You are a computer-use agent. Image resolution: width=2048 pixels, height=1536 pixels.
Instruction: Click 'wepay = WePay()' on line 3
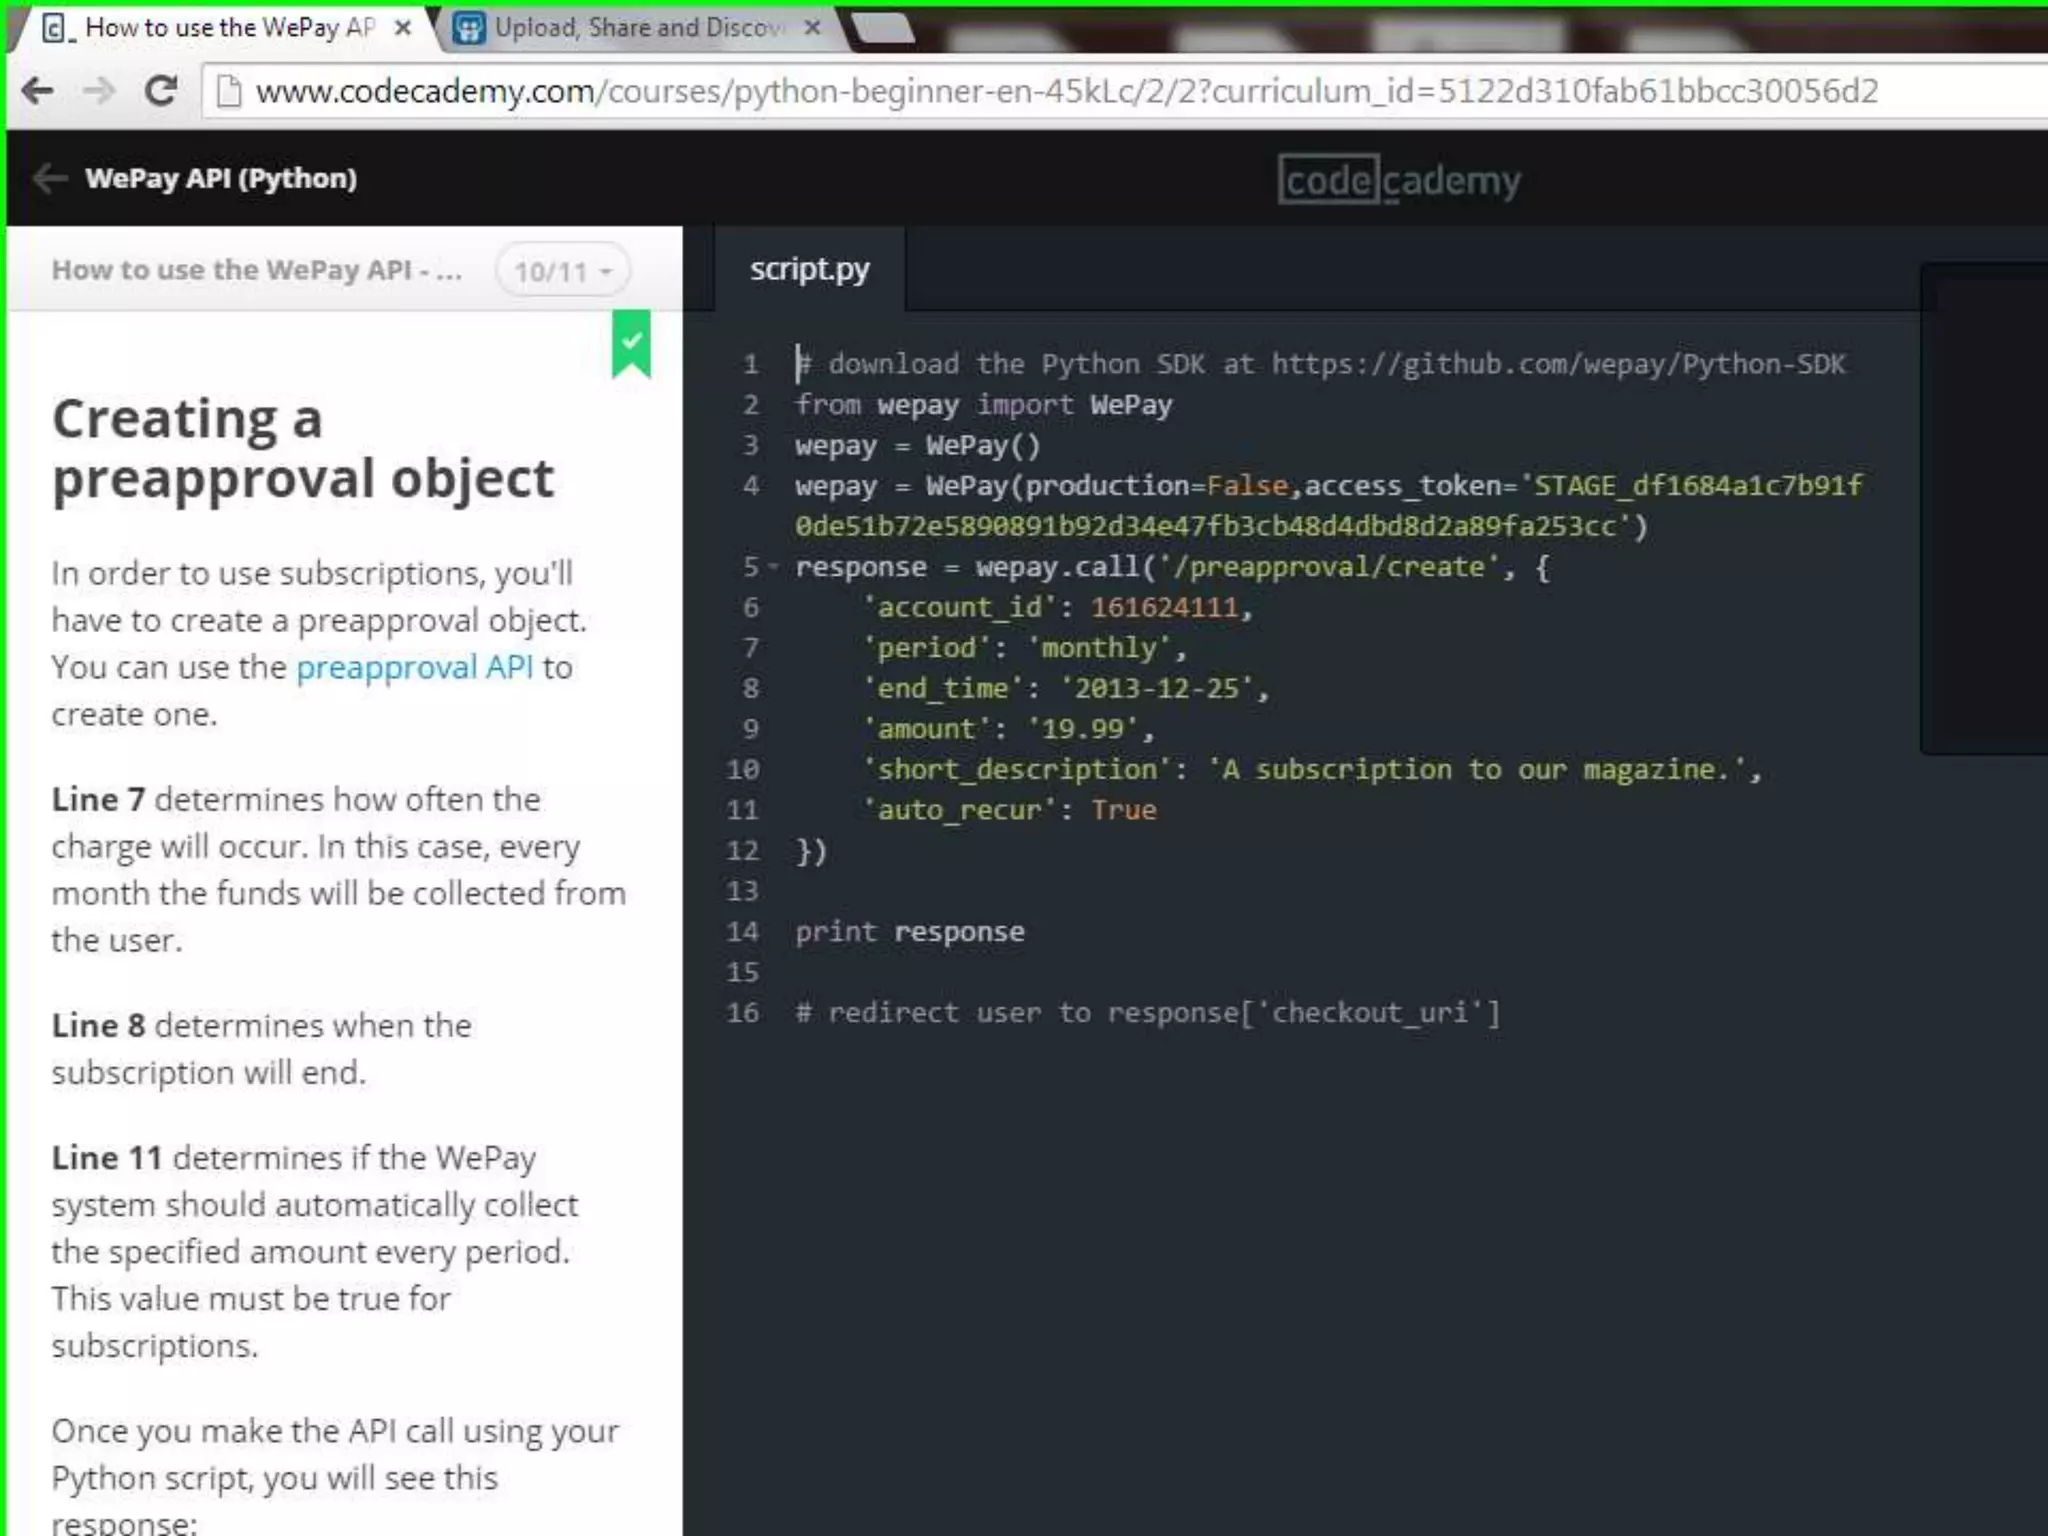pos(918,445)
